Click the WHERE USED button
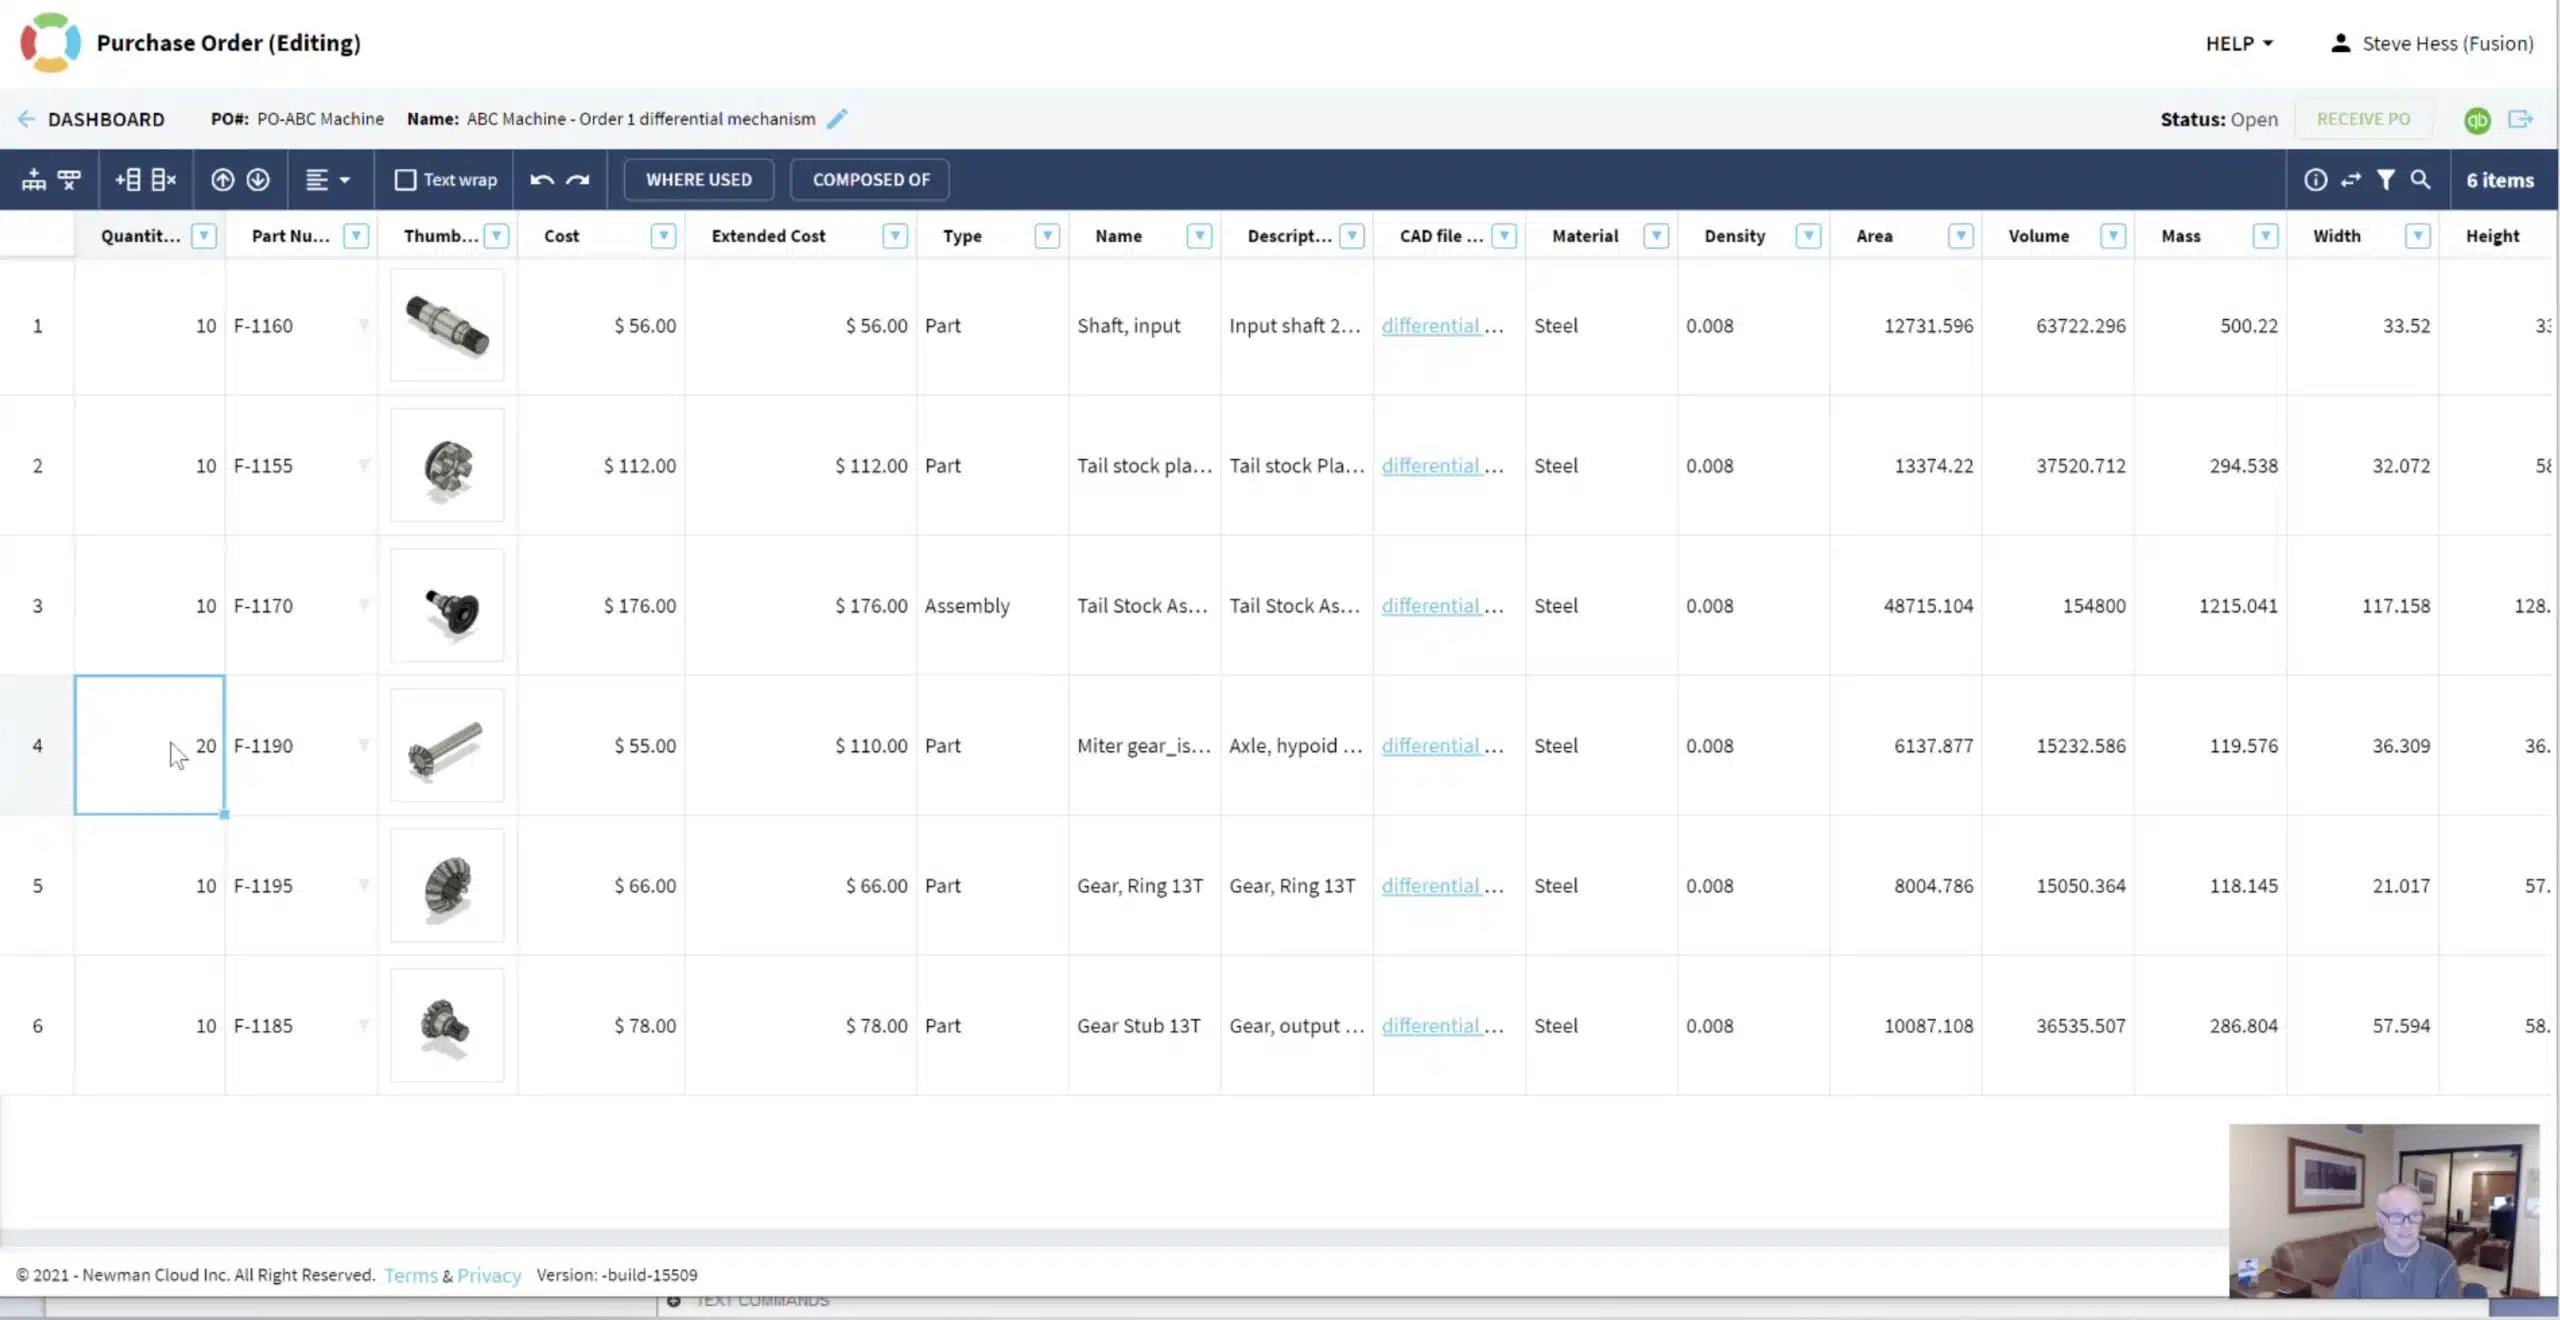Image resolution: width=2560 pixels, height=1320 pixels. (x=699, y=180)
